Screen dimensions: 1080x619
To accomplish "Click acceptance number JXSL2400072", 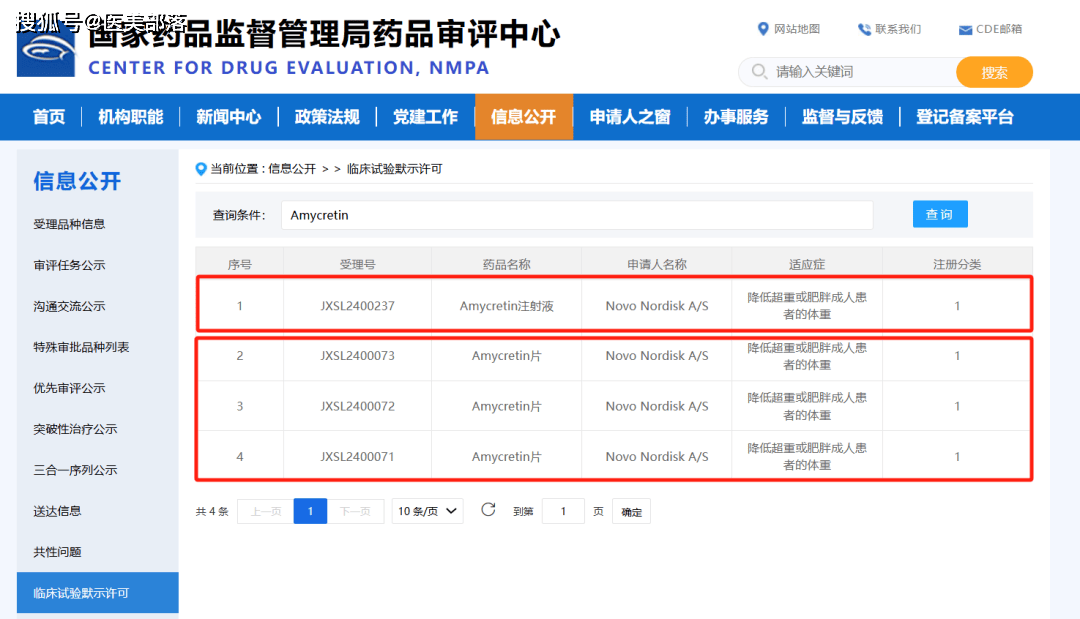I will click(x=357, y=406).
